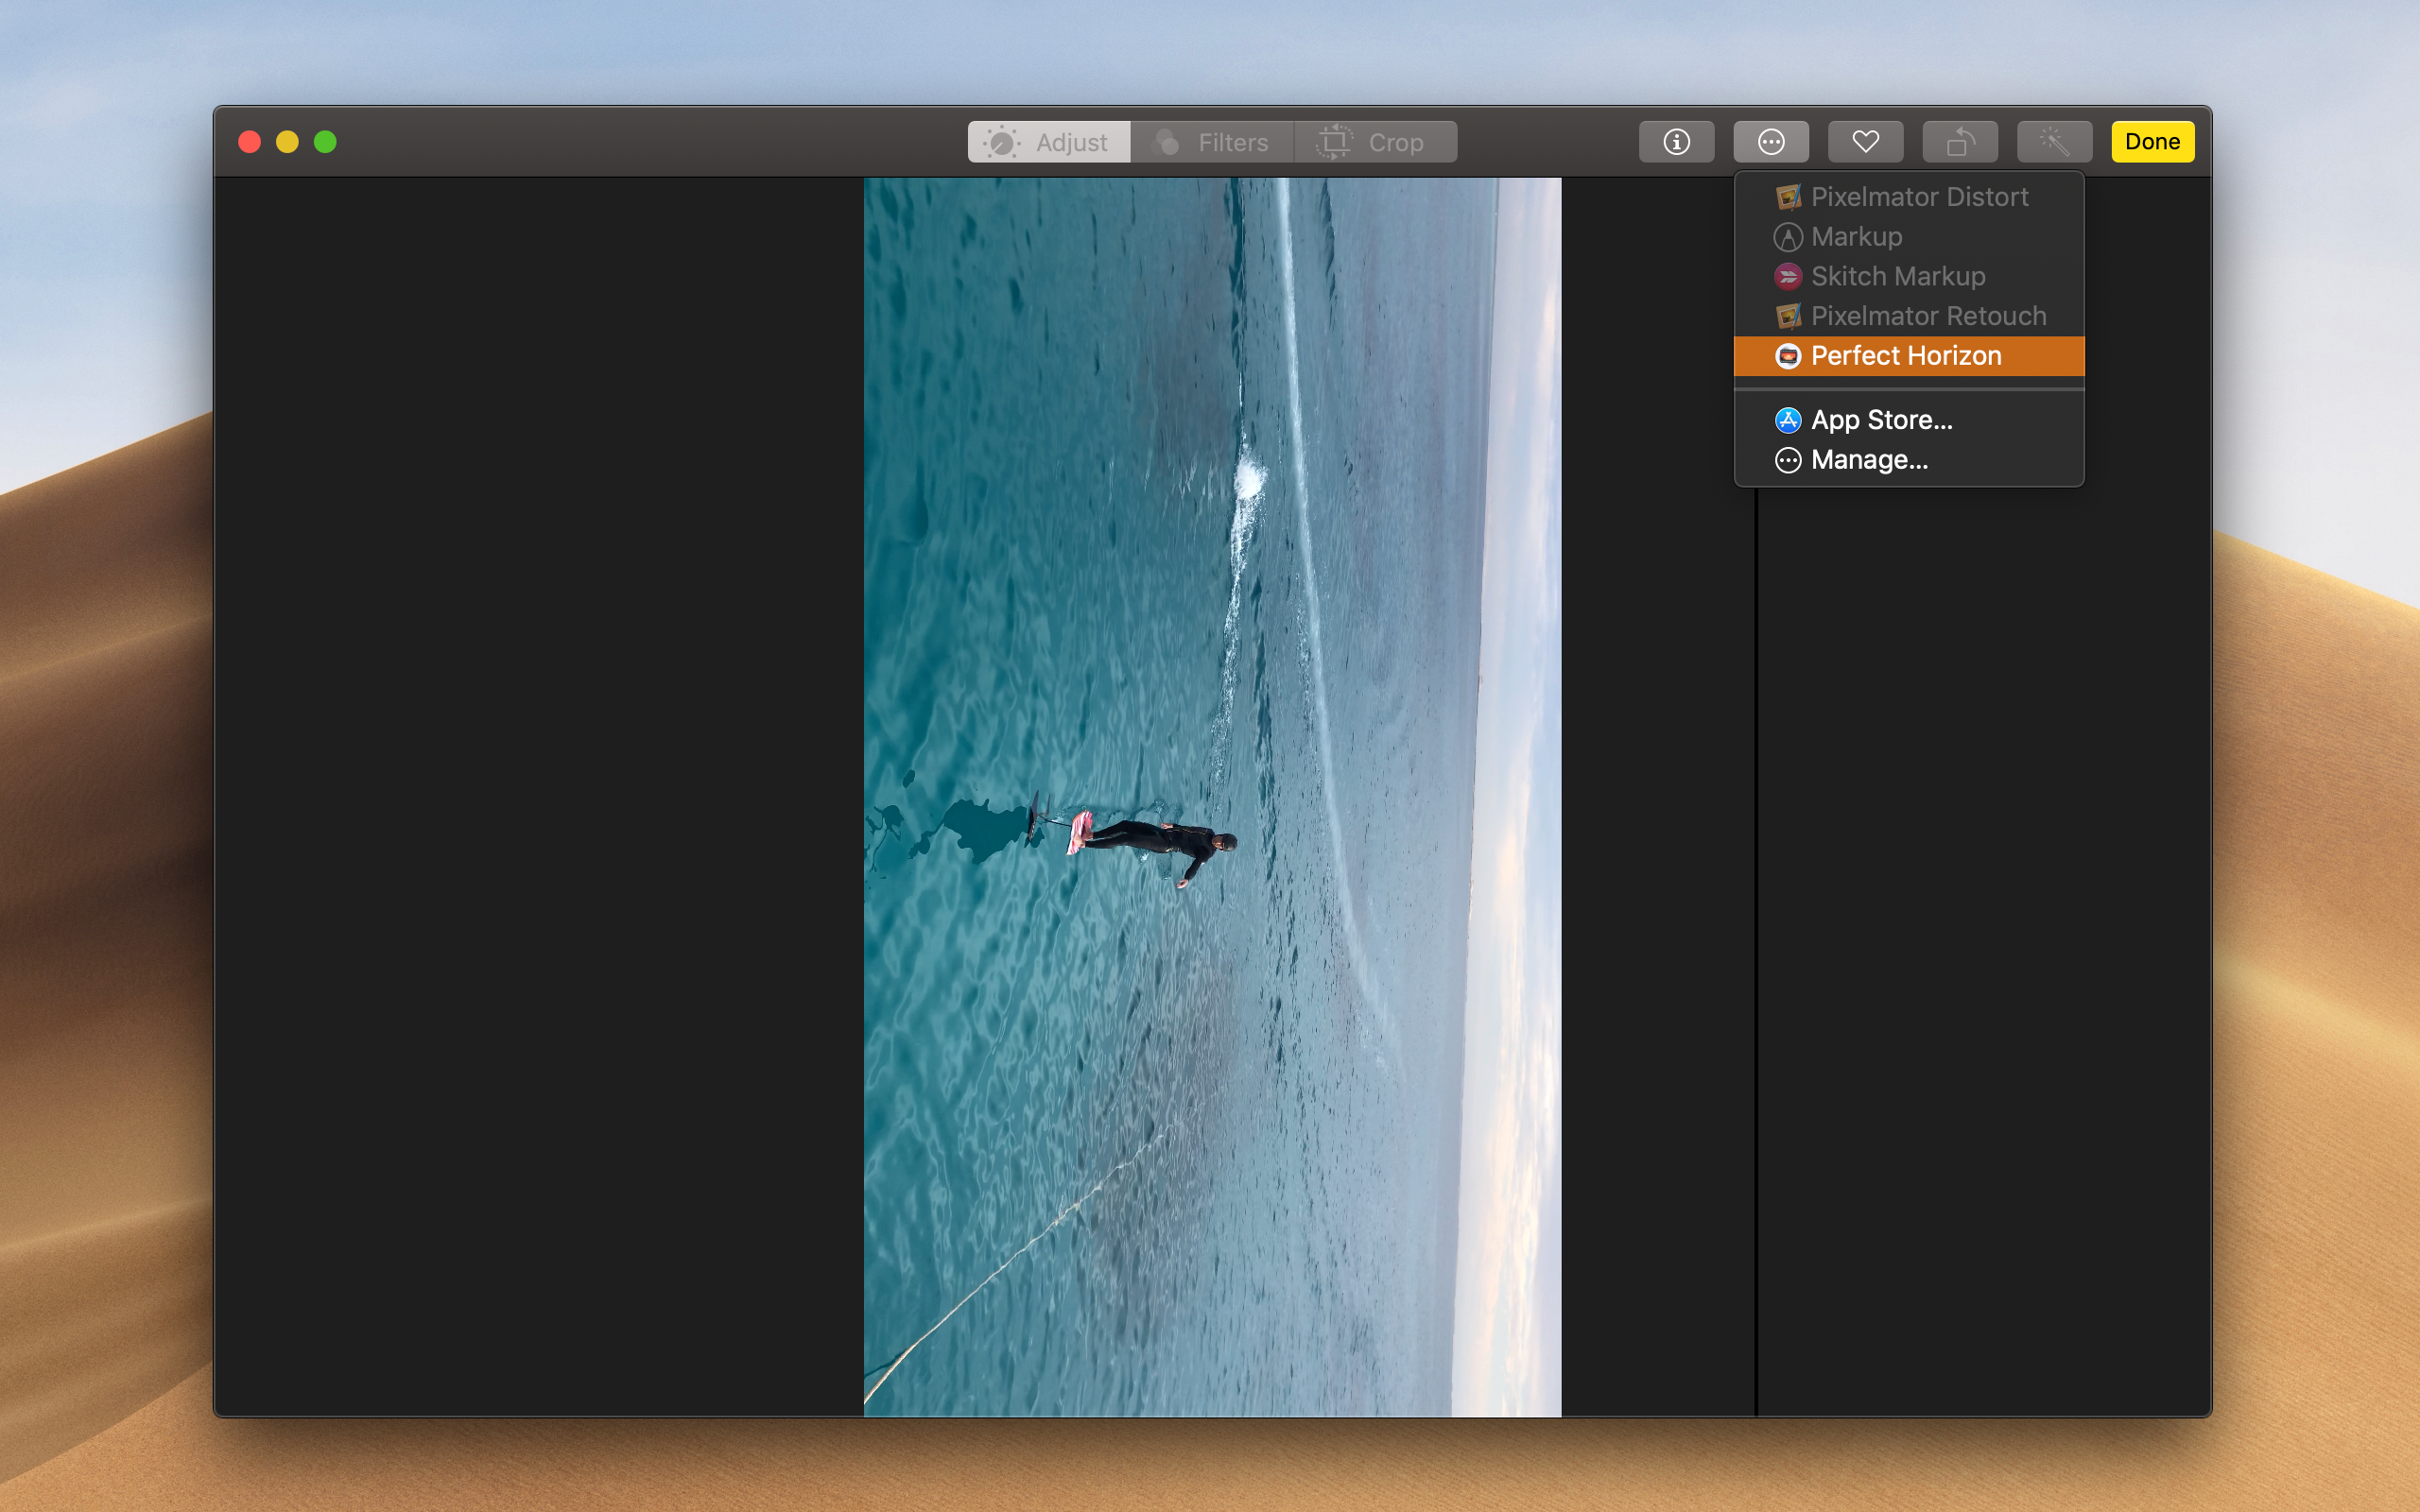Viewport: 2420px width, 1512px height.
Task: Enter full screen with the green button
Action: pyautogui.click(x=325, y=142)
